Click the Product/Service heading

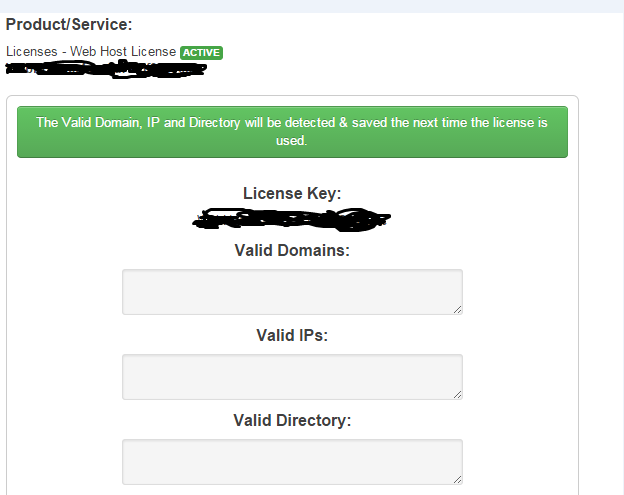69,24
